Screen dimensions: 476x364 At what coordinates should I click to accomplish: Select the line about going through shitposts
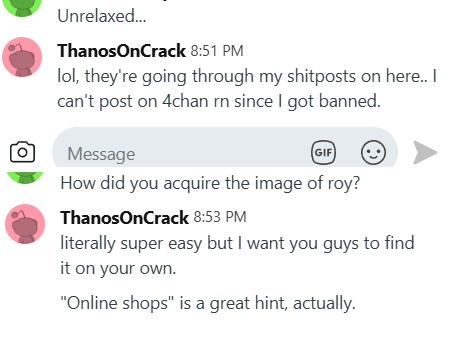tap(247, 76)
